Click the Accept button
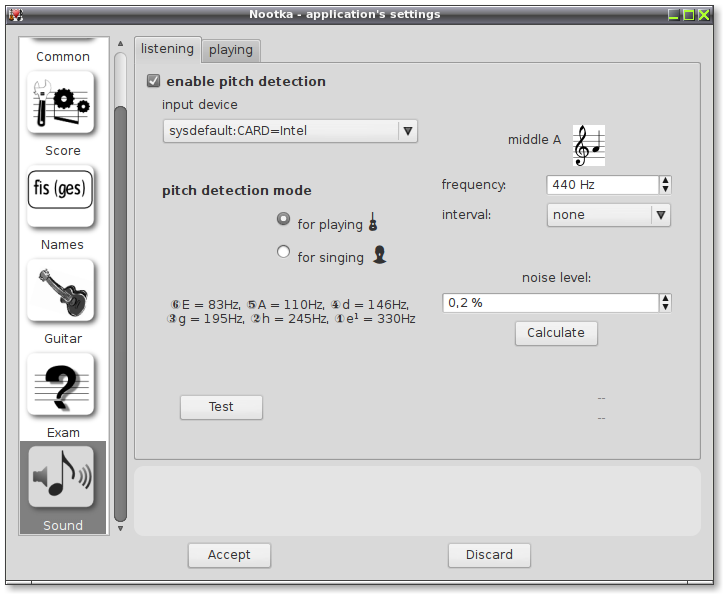The width and height of the screenshot is (723, 594). click(x=229, y=555)
